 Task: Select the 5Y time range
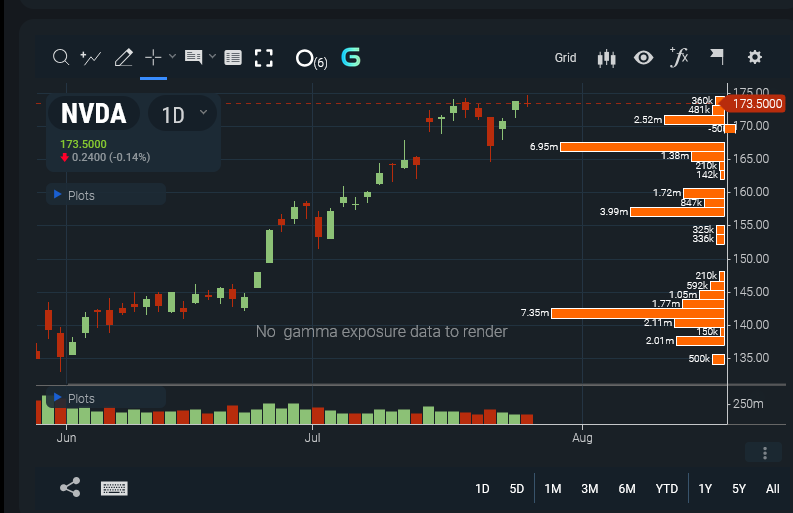click(x=739, y=489)
